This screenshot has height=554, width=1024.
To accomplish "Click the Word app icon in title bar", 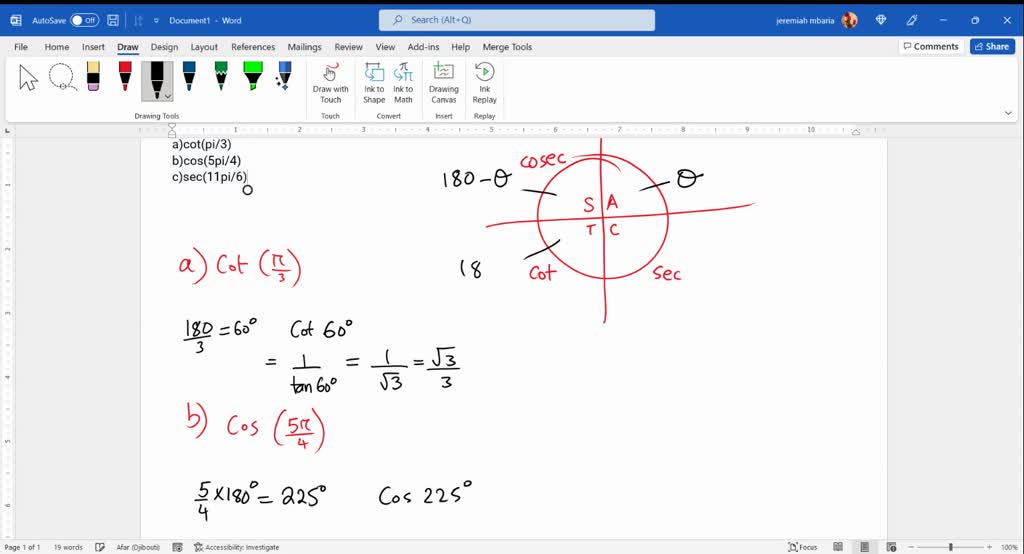I will [16, 20].
